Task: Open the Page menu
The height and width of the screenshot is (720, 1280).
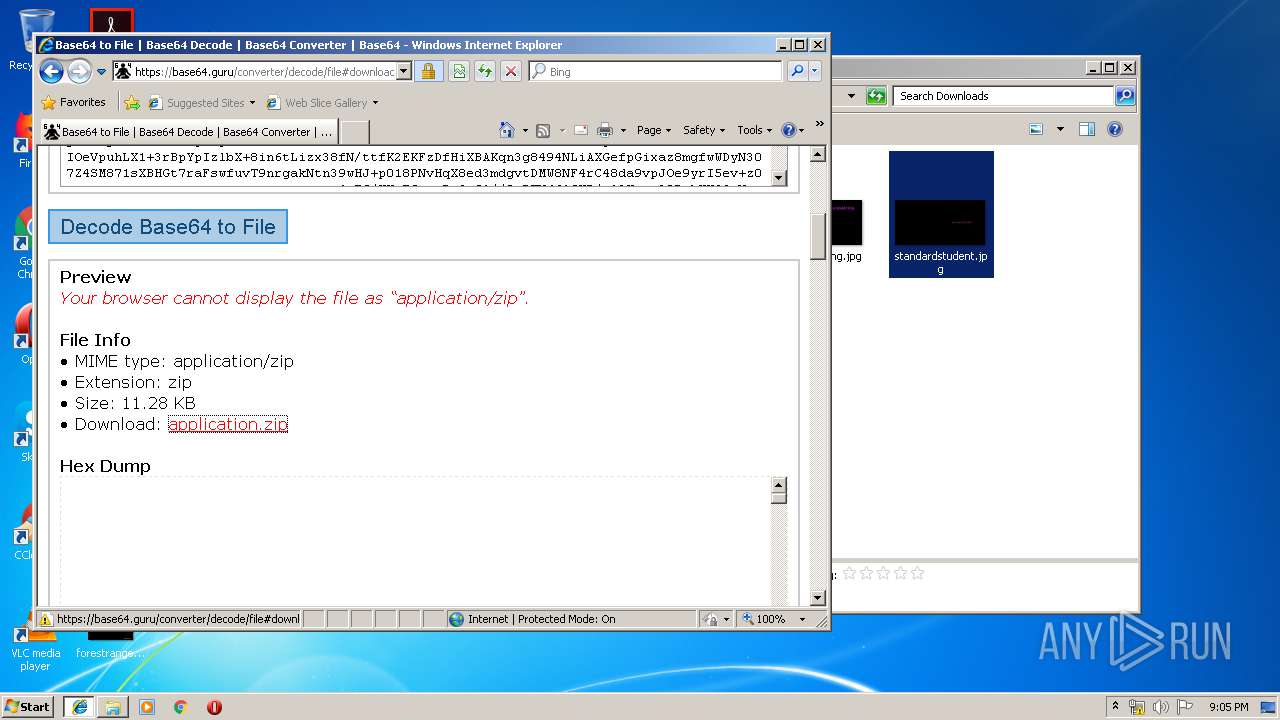Action: pos(654,130)
